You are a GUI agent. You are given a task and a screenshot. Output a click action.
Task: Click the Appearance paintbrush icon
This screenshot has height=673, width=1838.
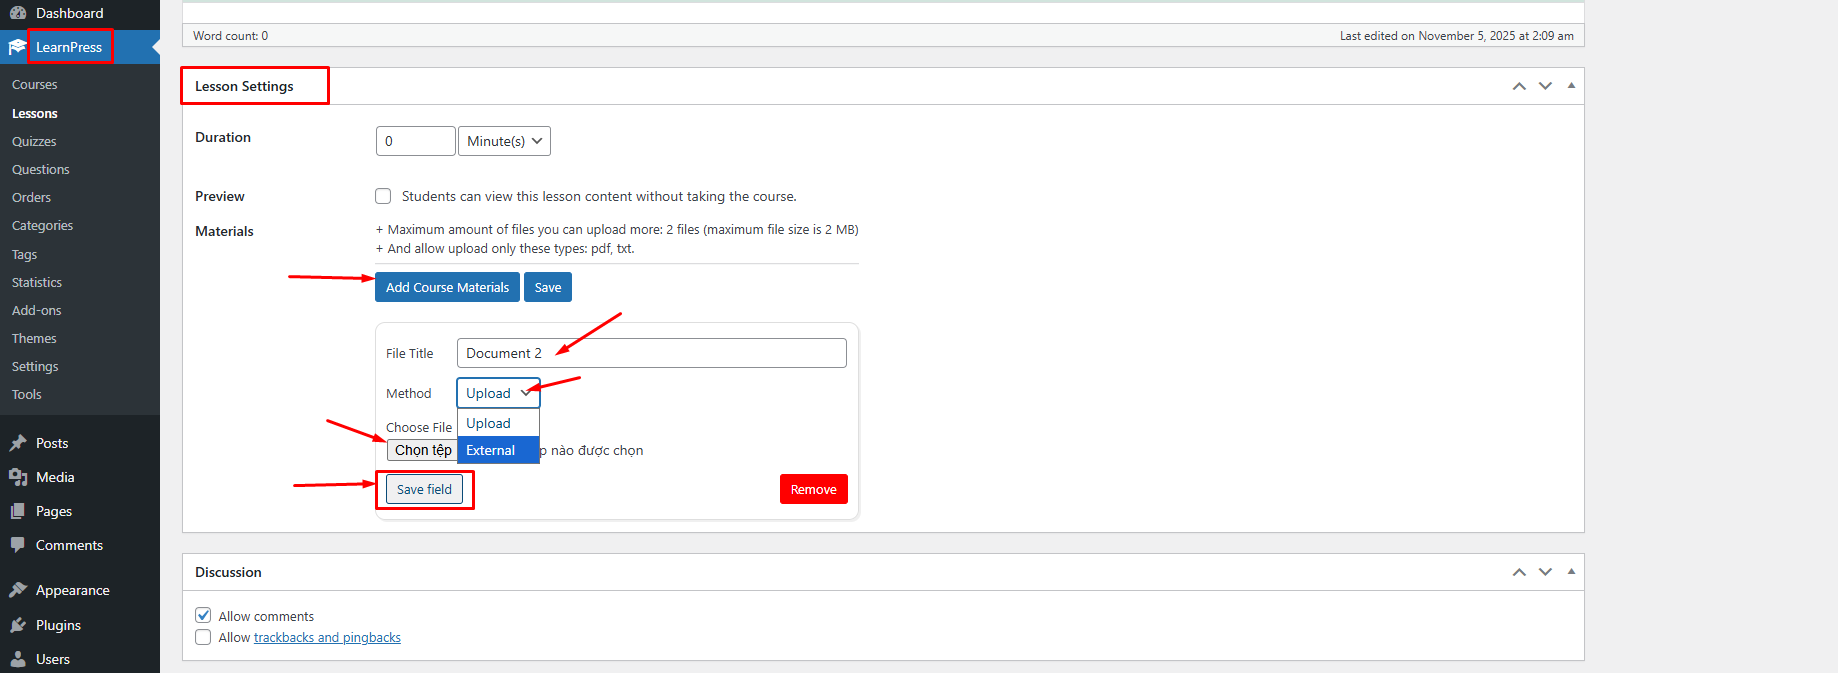(x=18, y=590)
